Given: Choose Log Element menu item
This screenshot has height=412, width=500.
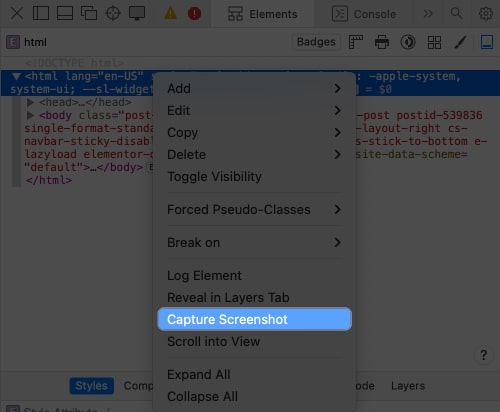Looking at the screenshot, I should tap(254, 275).
